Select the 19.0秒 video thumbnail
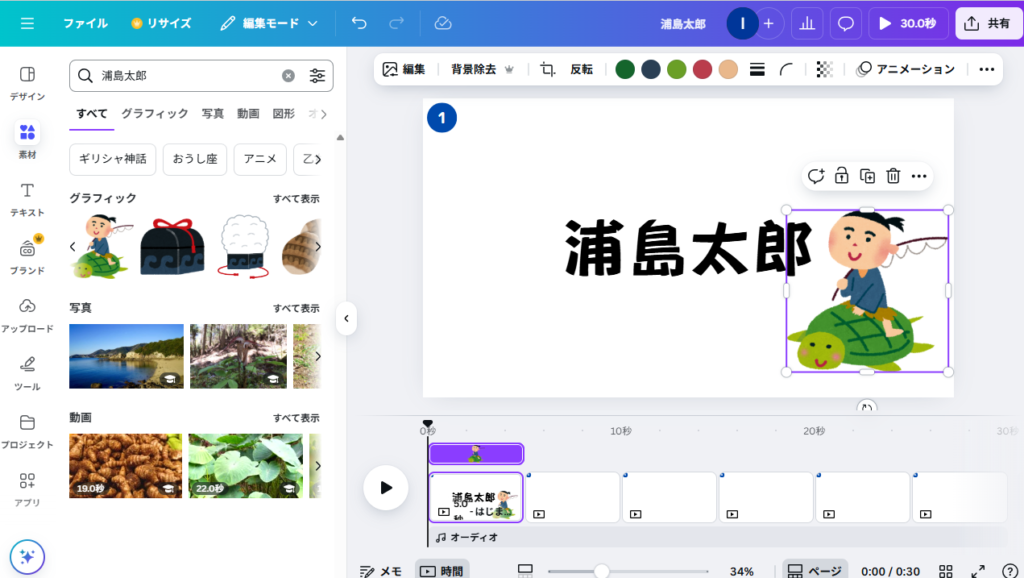1024x578 pixels. [125, 466]
